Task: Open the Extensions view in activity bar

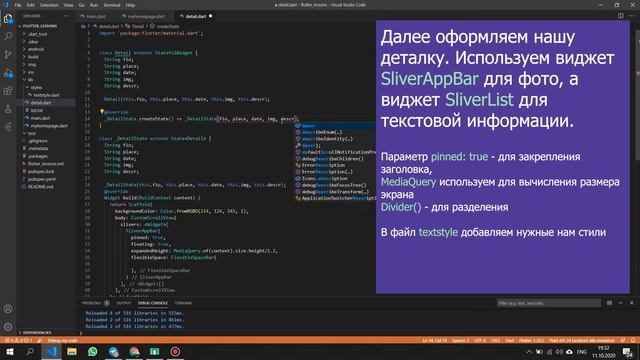Action: [x=8, y=91]
